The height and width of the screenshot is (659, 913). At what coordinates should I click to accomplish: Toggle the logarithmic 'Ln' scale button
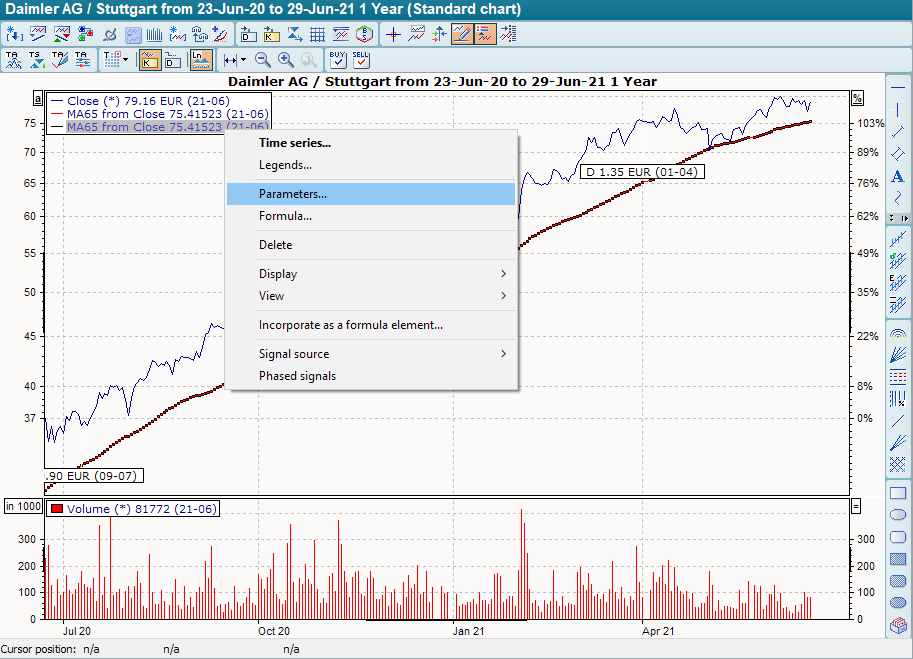click(x=201, y=60)
